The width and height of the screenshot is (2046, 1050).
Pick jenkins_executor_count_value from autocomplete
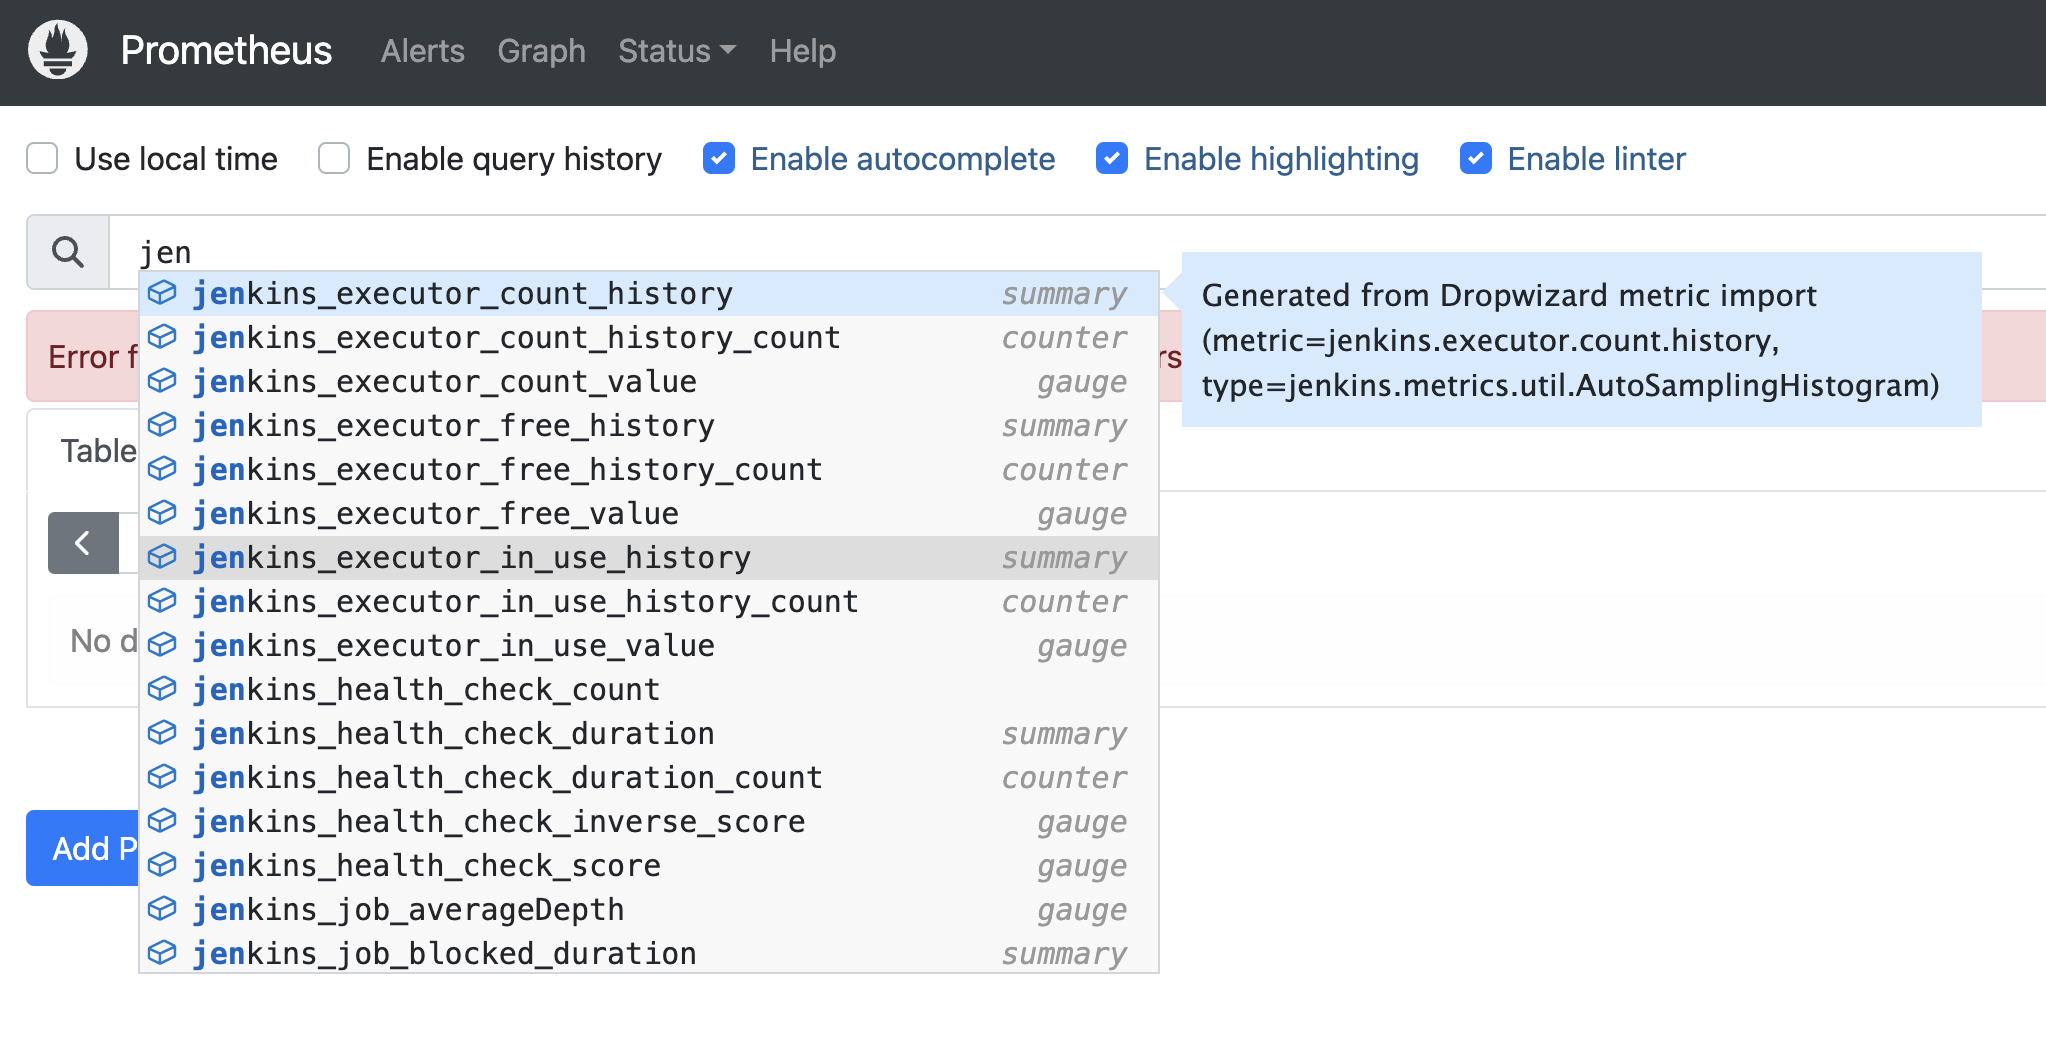[648, 381]
